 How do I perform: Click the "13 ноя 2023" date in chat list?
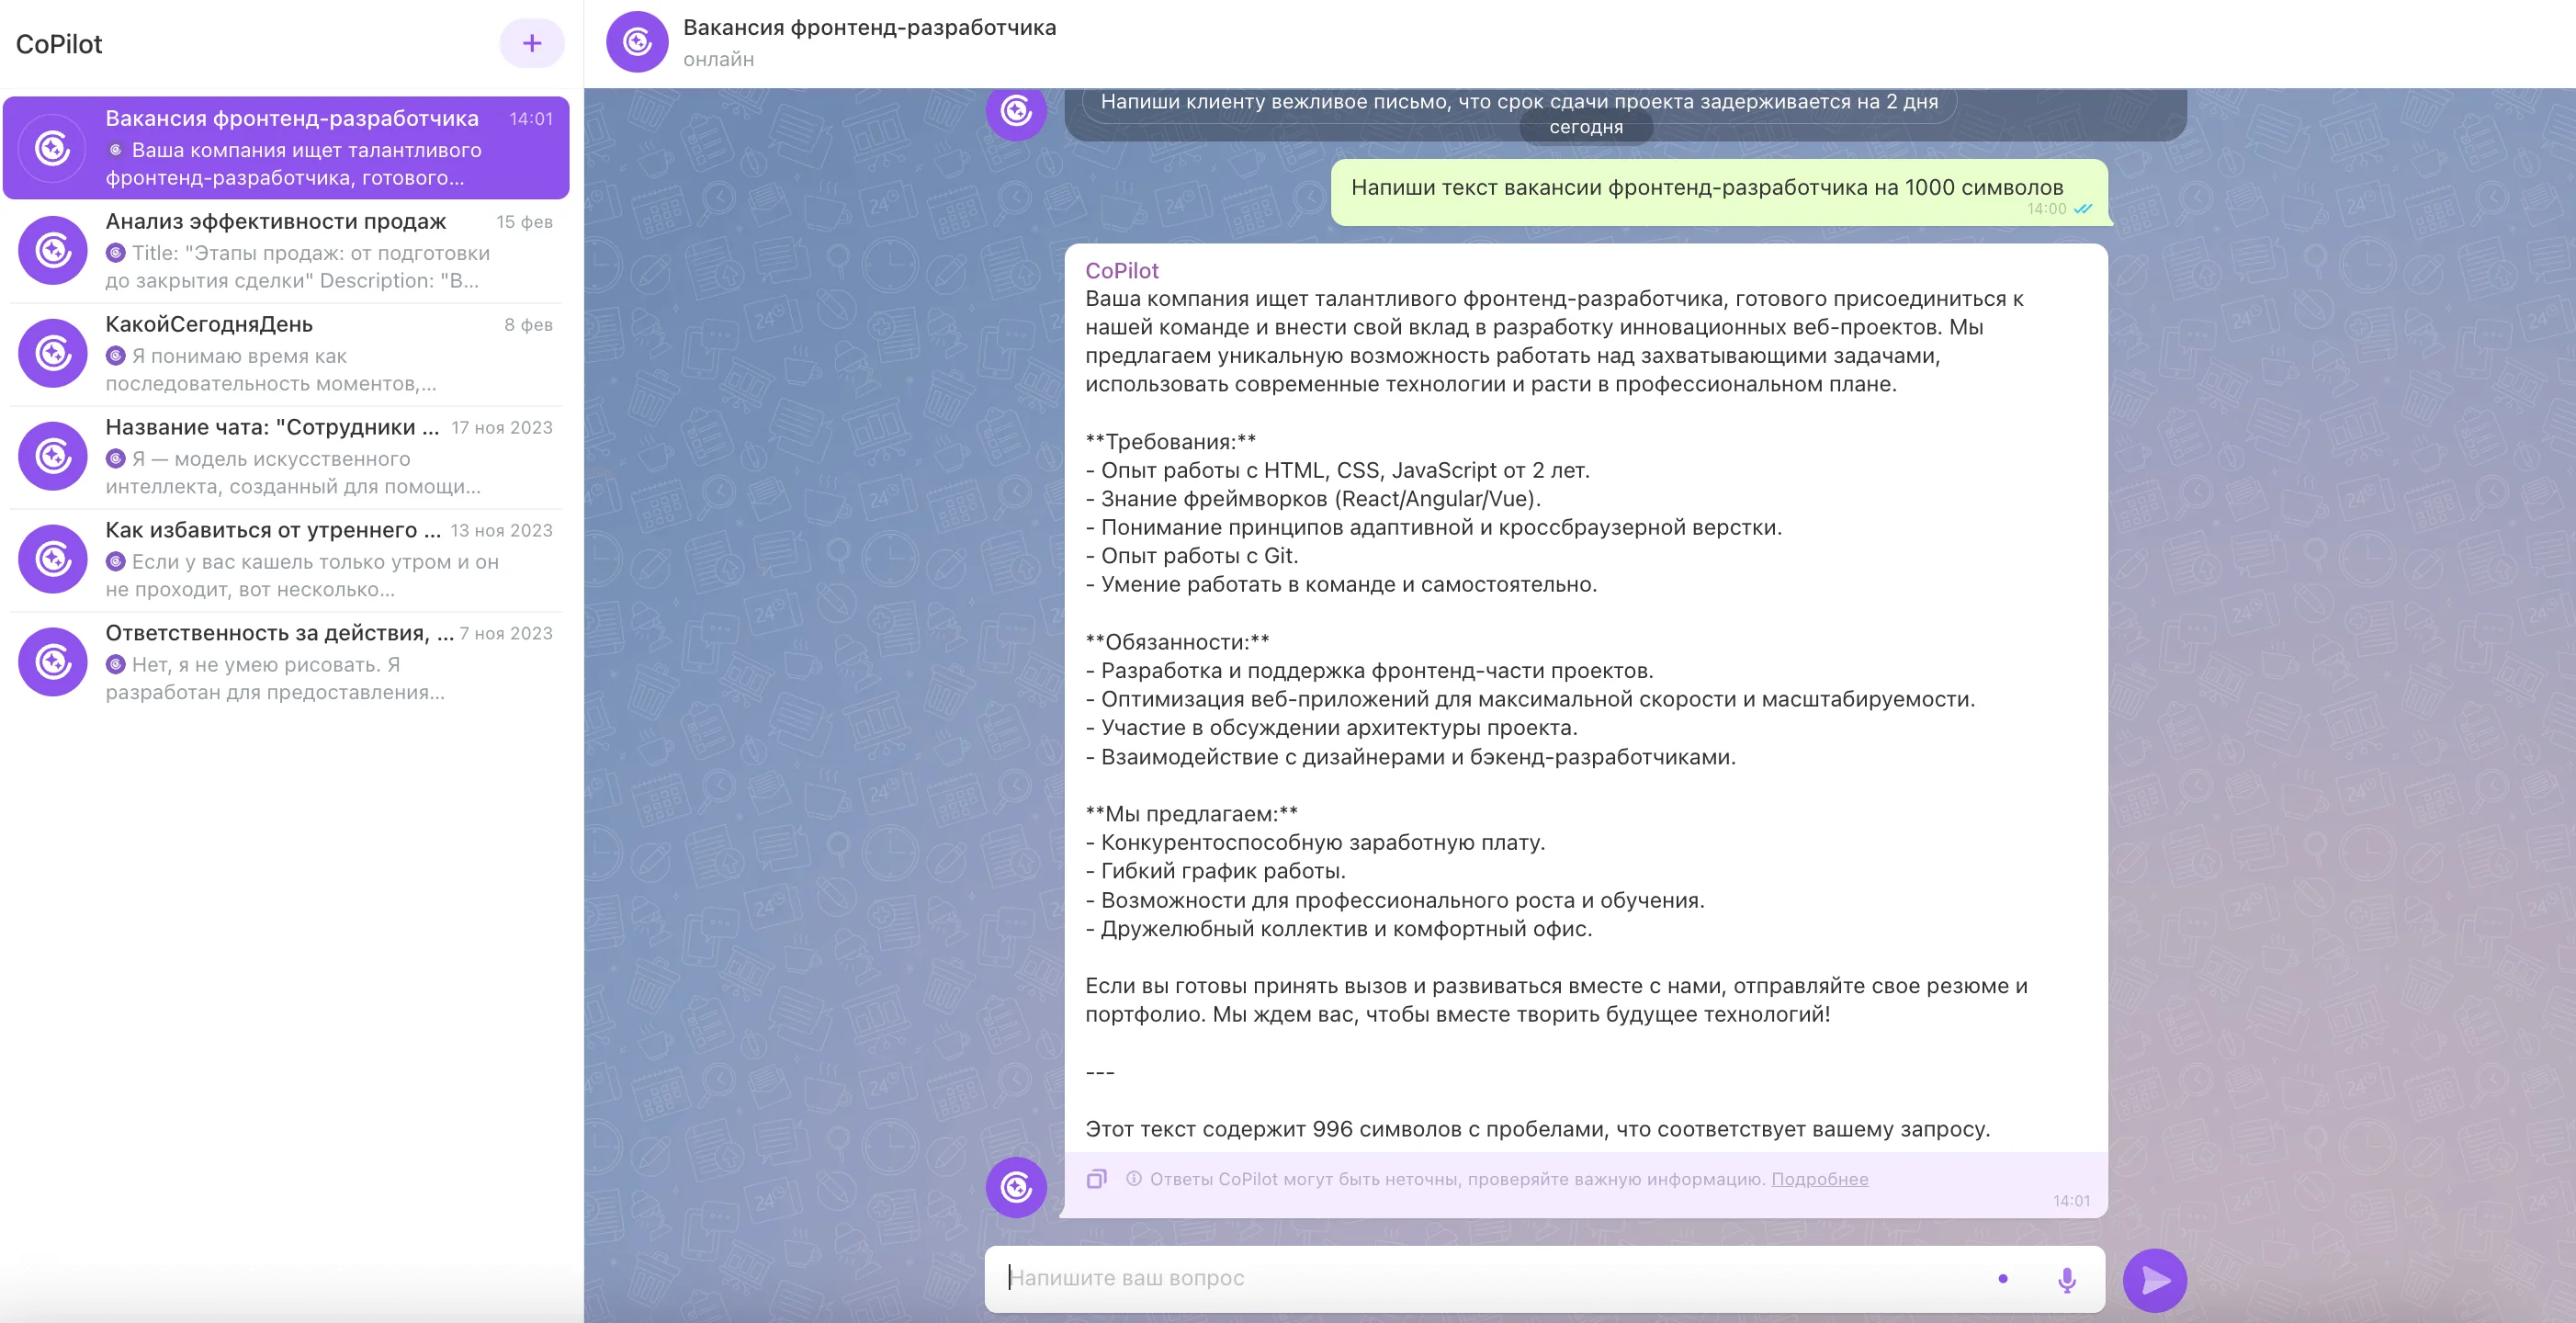501,531
